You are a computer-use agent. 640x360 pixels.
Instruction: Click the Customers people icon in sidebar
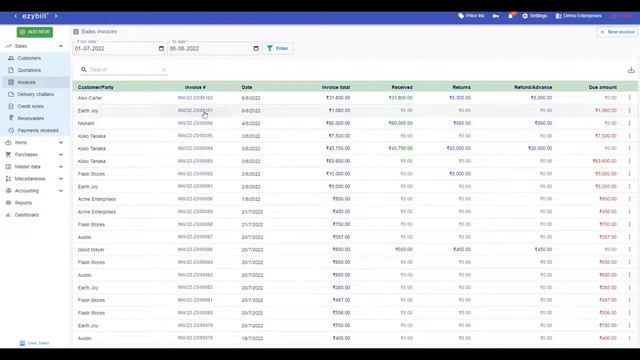11,58
